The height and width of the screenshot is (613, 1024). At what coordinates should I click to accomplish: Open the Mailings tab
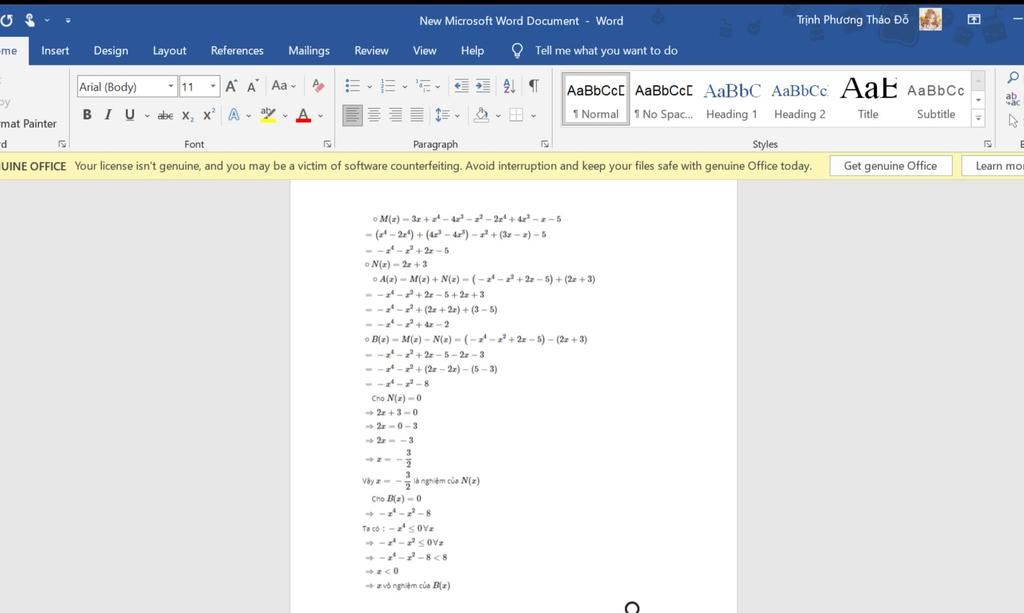[309, 50]
